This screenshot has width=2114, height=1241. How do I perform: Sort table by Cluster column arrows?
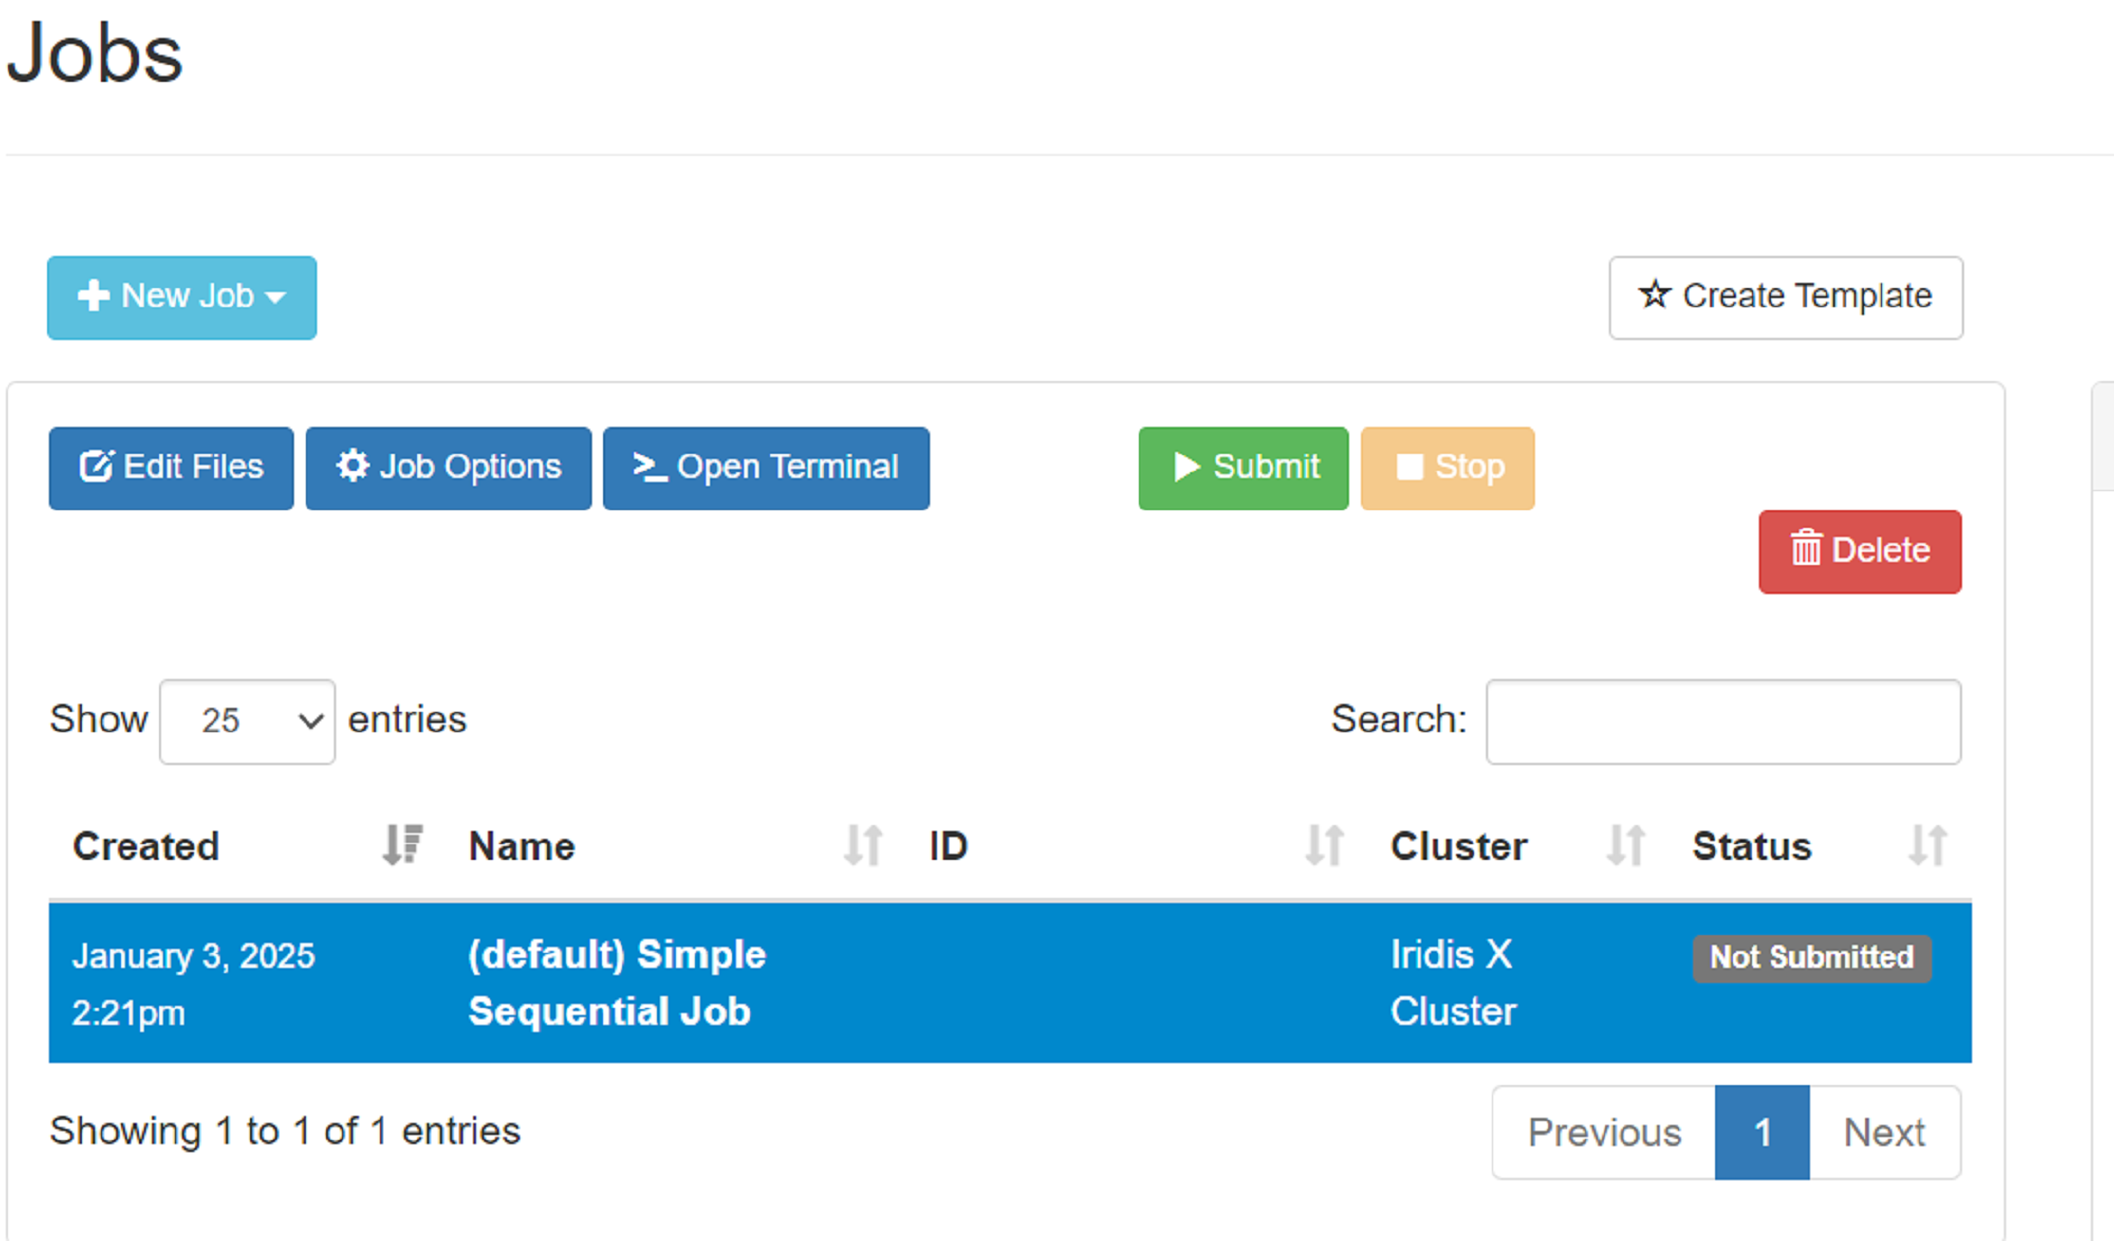click(1625, 845)
